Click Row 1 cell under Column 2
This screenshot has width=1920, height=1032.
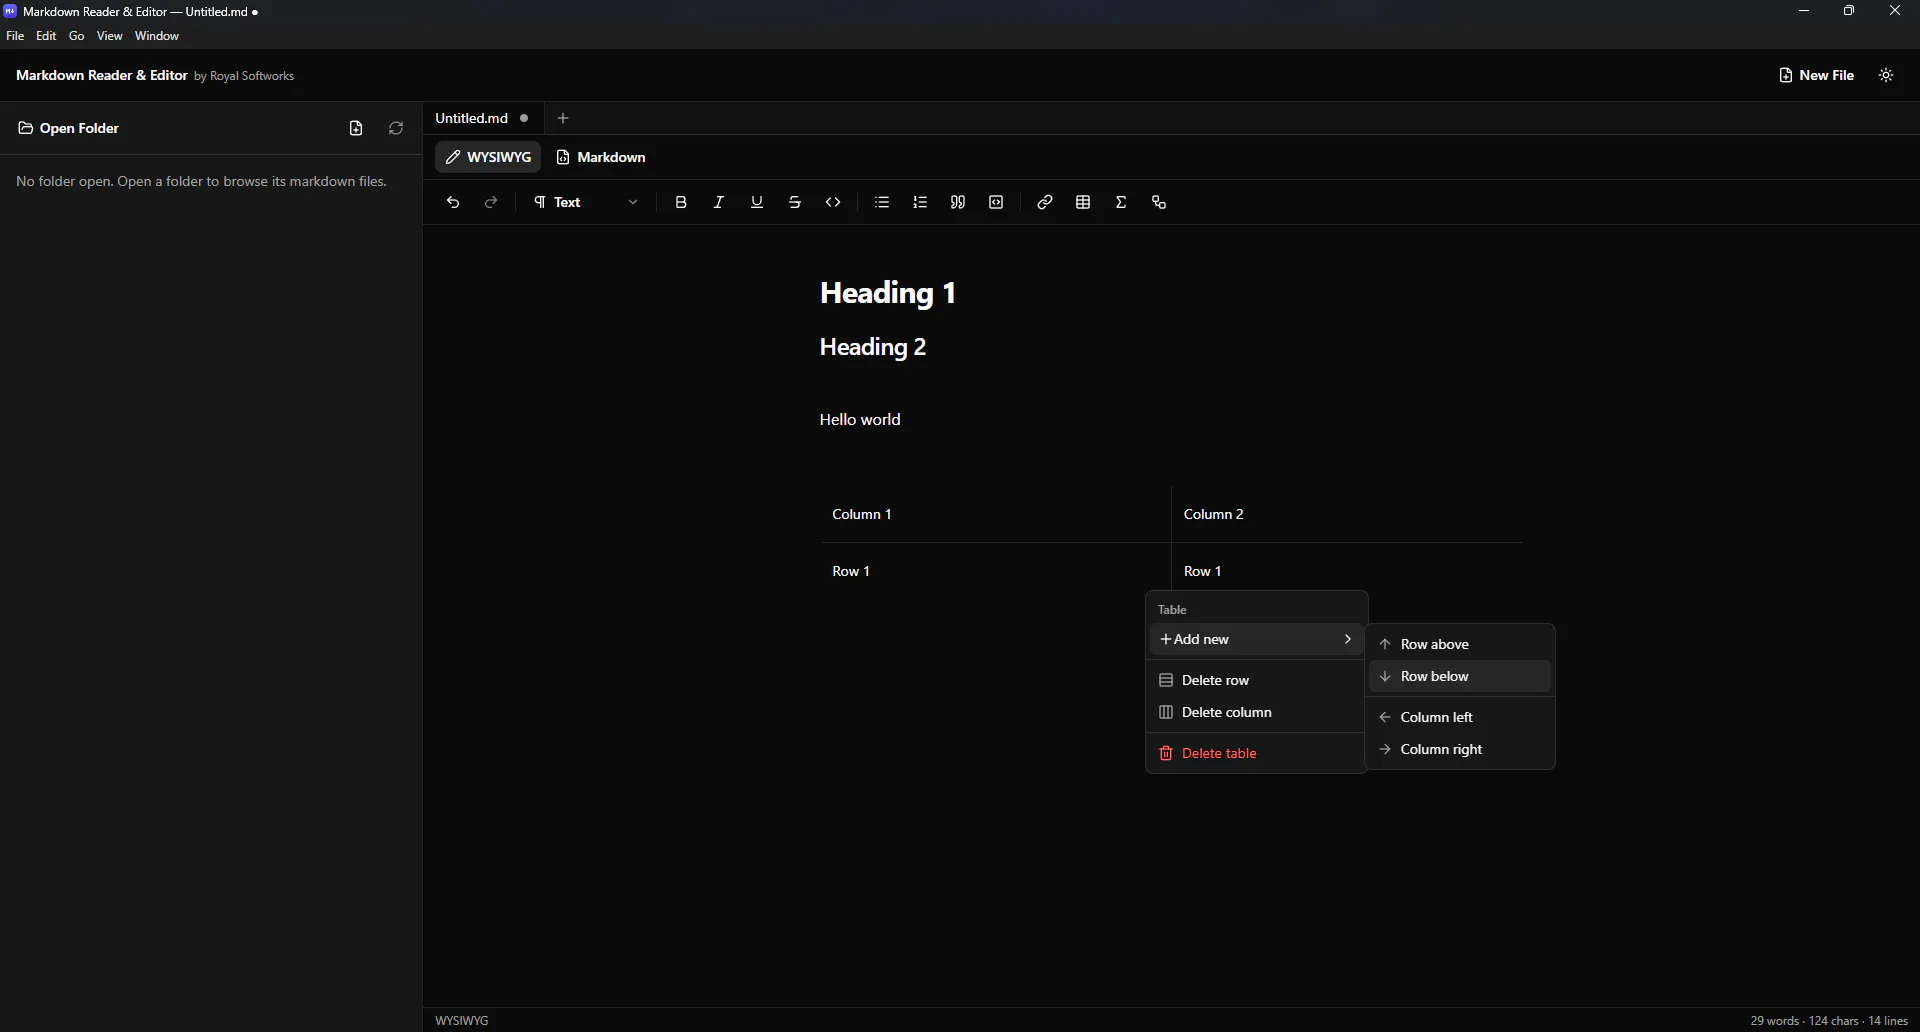1347,571
